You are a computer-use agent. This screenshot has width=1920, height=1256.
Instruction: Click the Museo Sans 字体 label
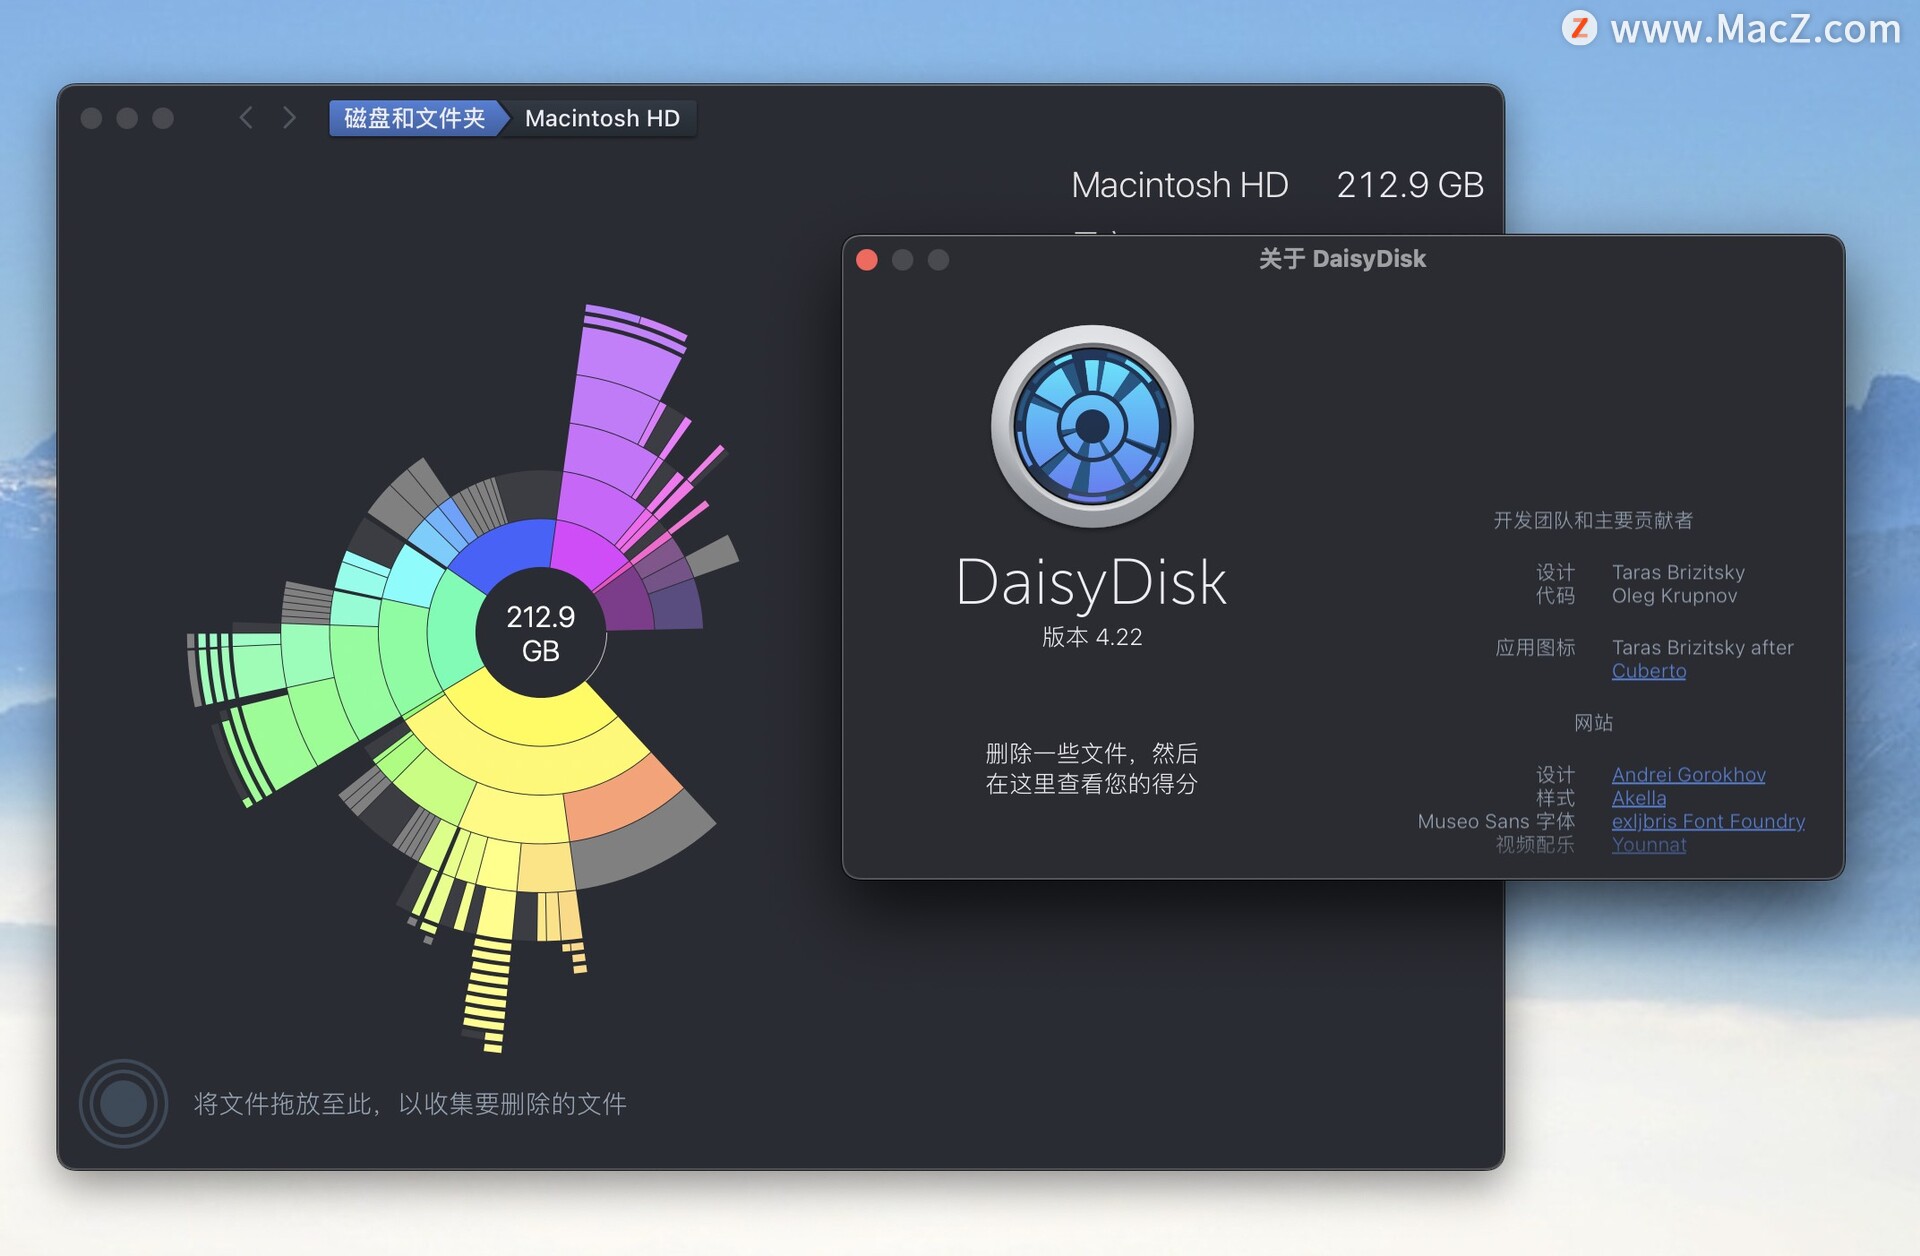(1496, 821)
